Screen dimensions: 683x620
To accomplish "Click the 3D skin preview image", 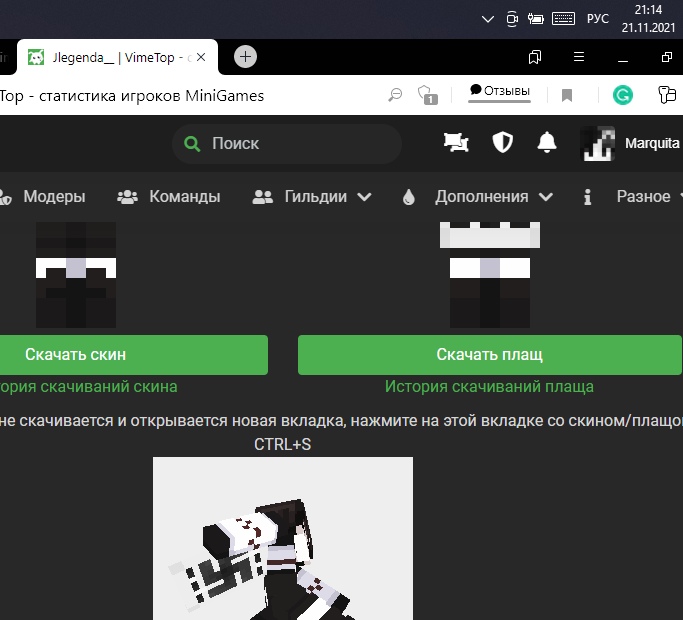I will [x=282, y=538].
